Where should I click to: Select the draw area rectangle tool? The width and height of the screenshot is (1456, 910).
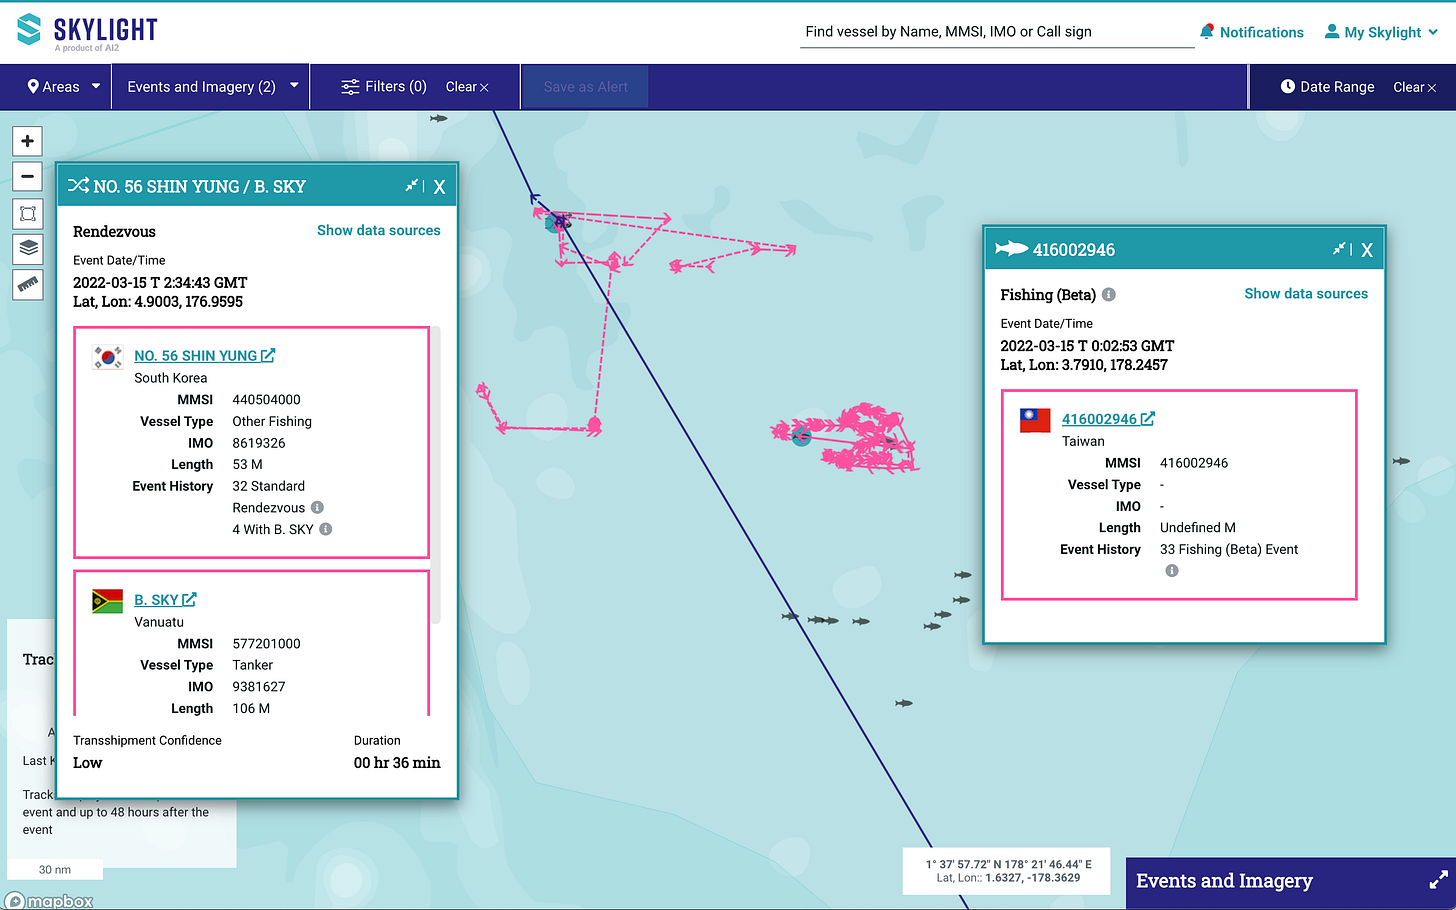(28, 213)
